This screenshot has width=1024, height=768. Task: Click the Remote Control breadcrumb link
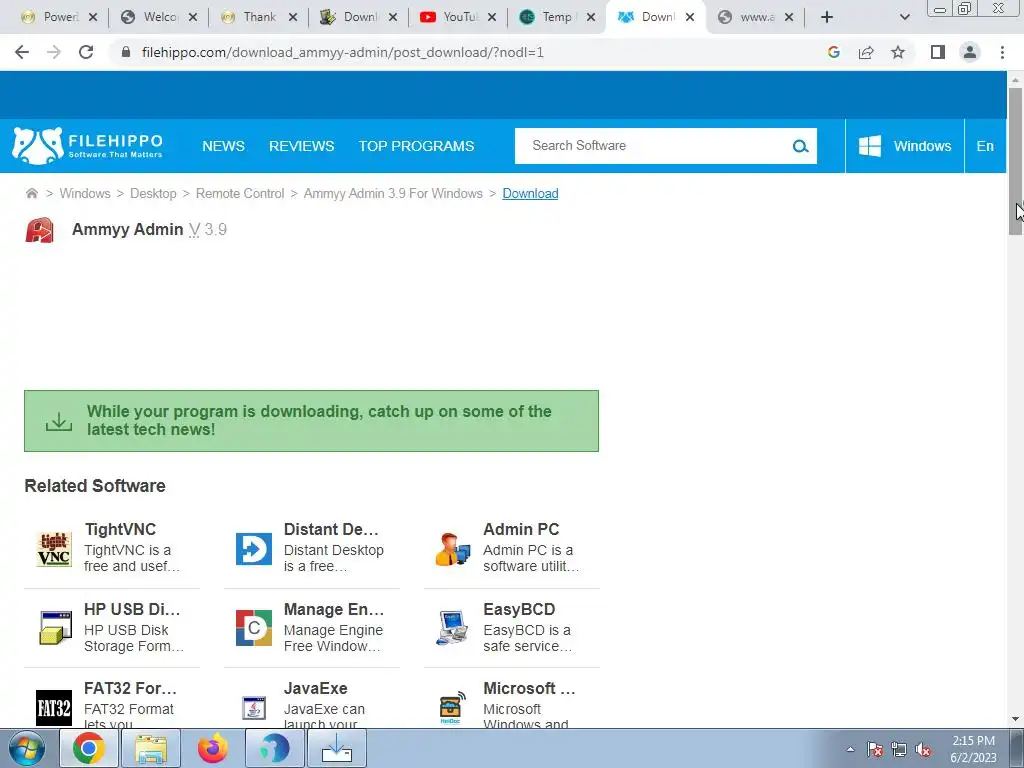(x=240, y=193)
